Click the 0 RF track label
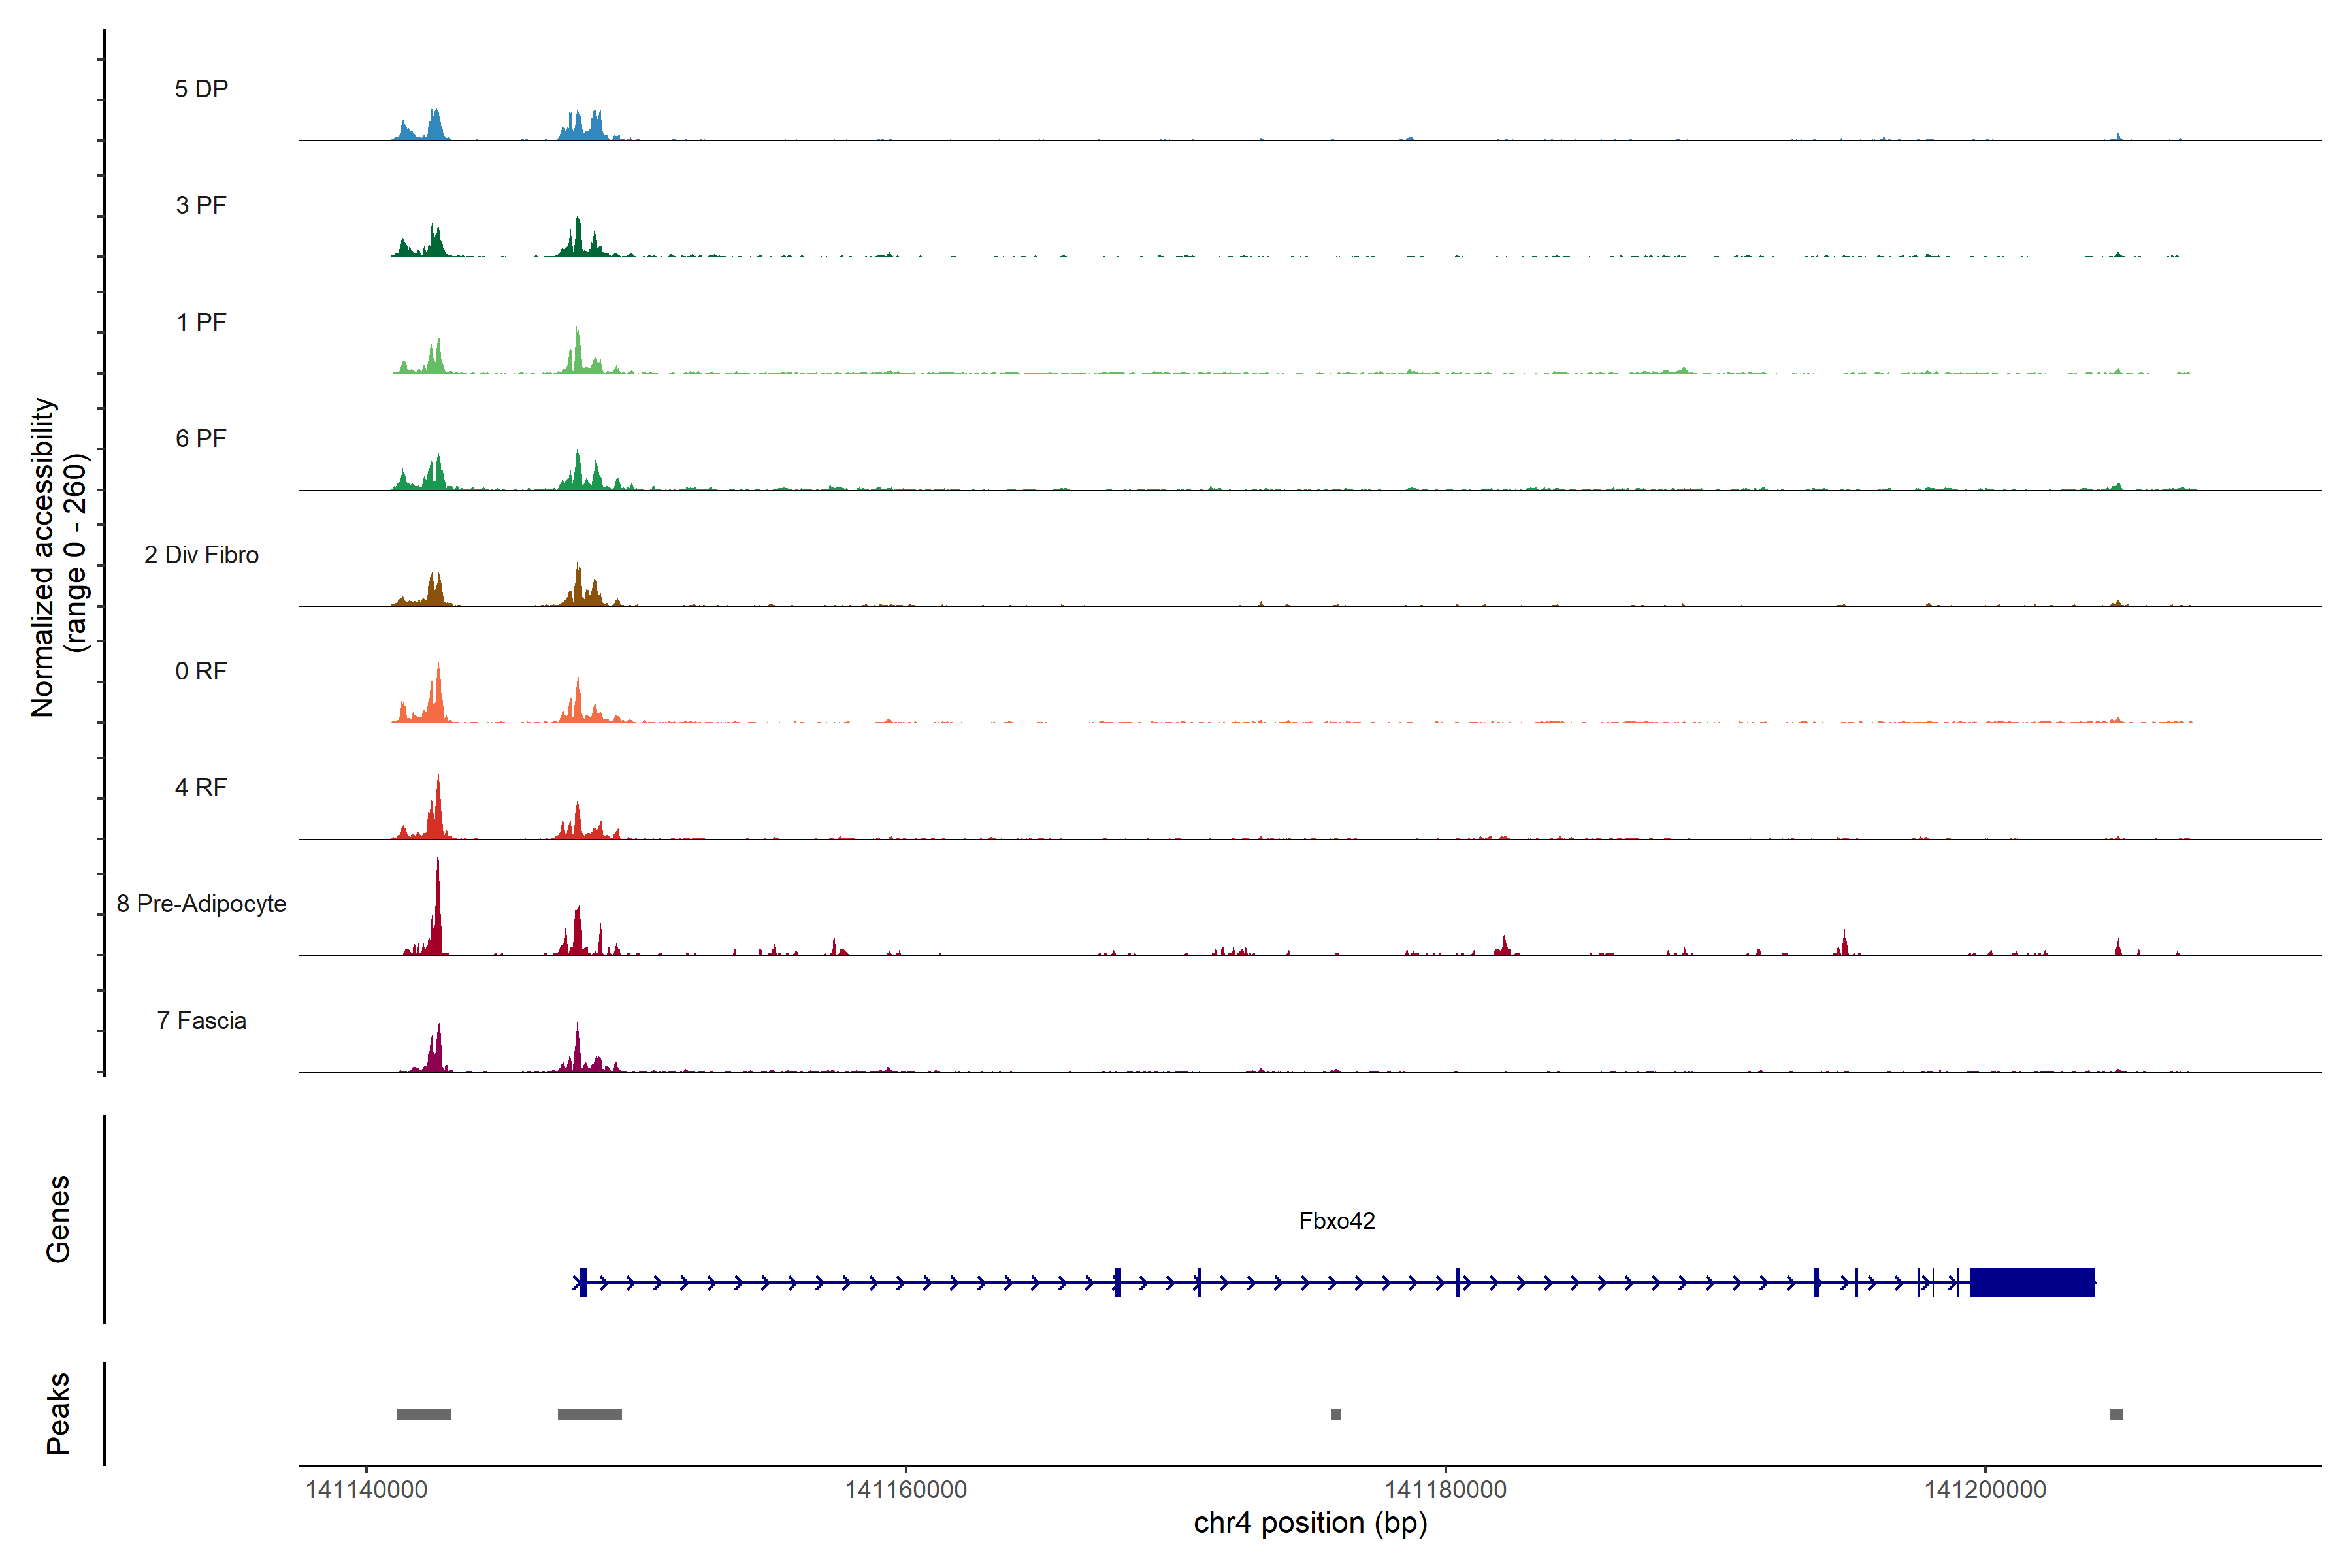Image resolution: width=2352 pixels, height=1568 pixels. [201, 671]
